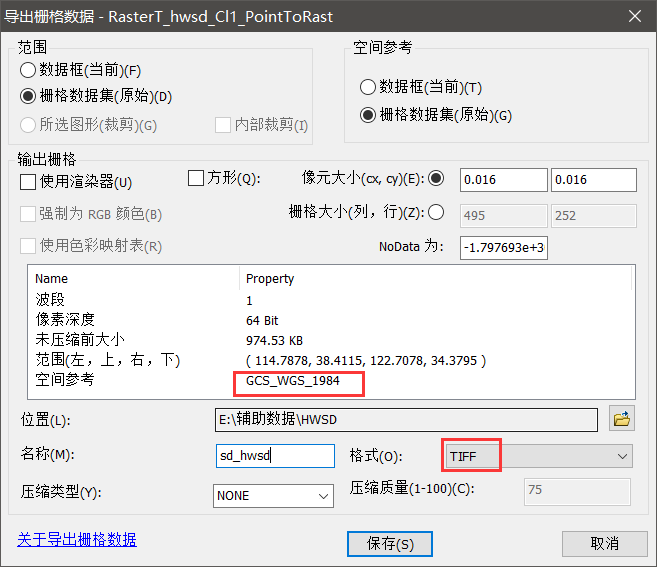Image resolution: width=657 pixels, height=567 pixels.
Task: Click the NoData value input field
Action: pos(504,248)
